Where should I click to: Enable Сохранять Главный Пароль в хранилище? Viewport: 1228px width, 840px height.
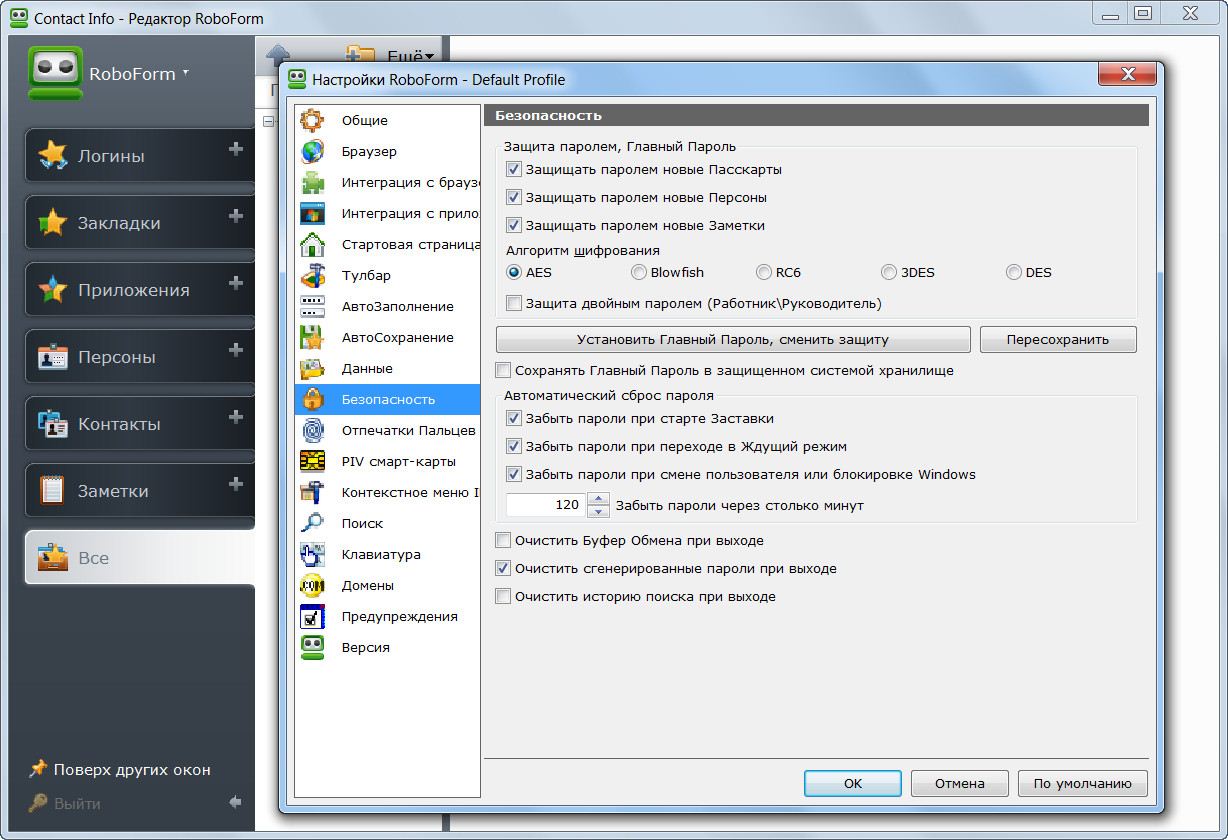coord(503,370)
